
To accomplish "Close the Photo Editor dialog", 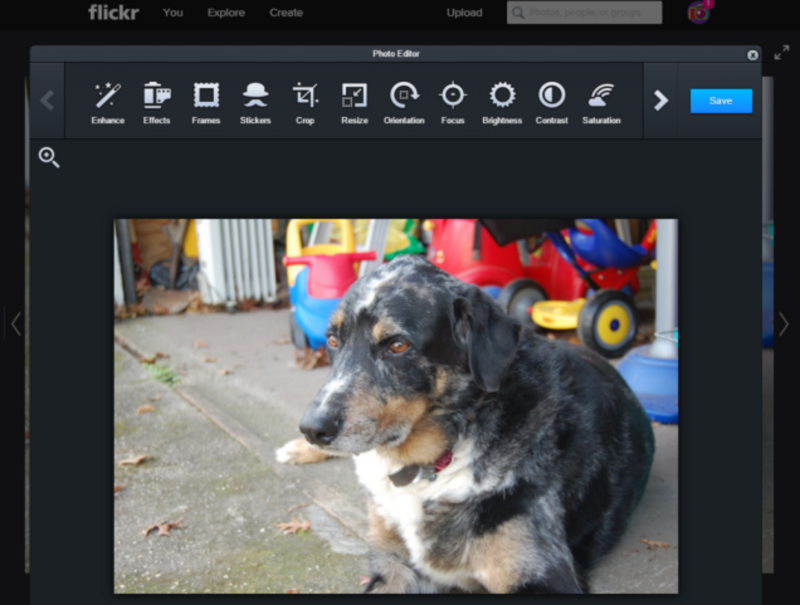I will coord(753,55).
